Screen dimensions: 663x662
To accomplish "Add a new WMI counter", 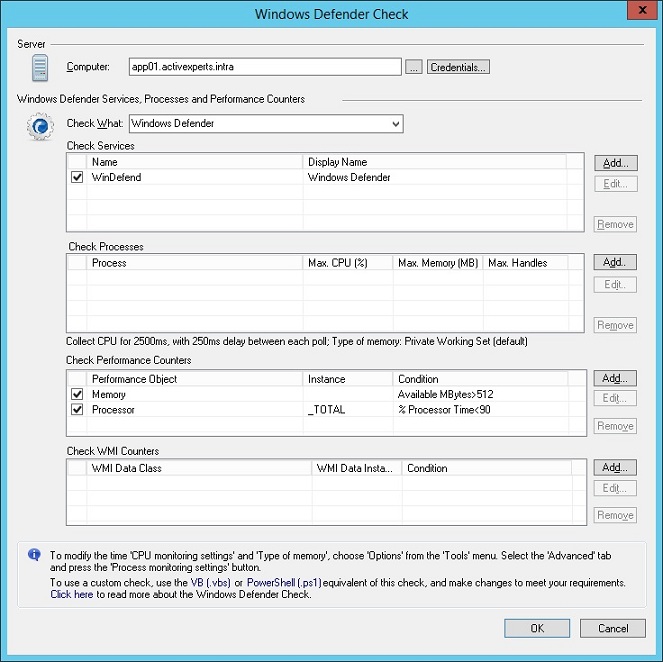I will click(615, 468).
